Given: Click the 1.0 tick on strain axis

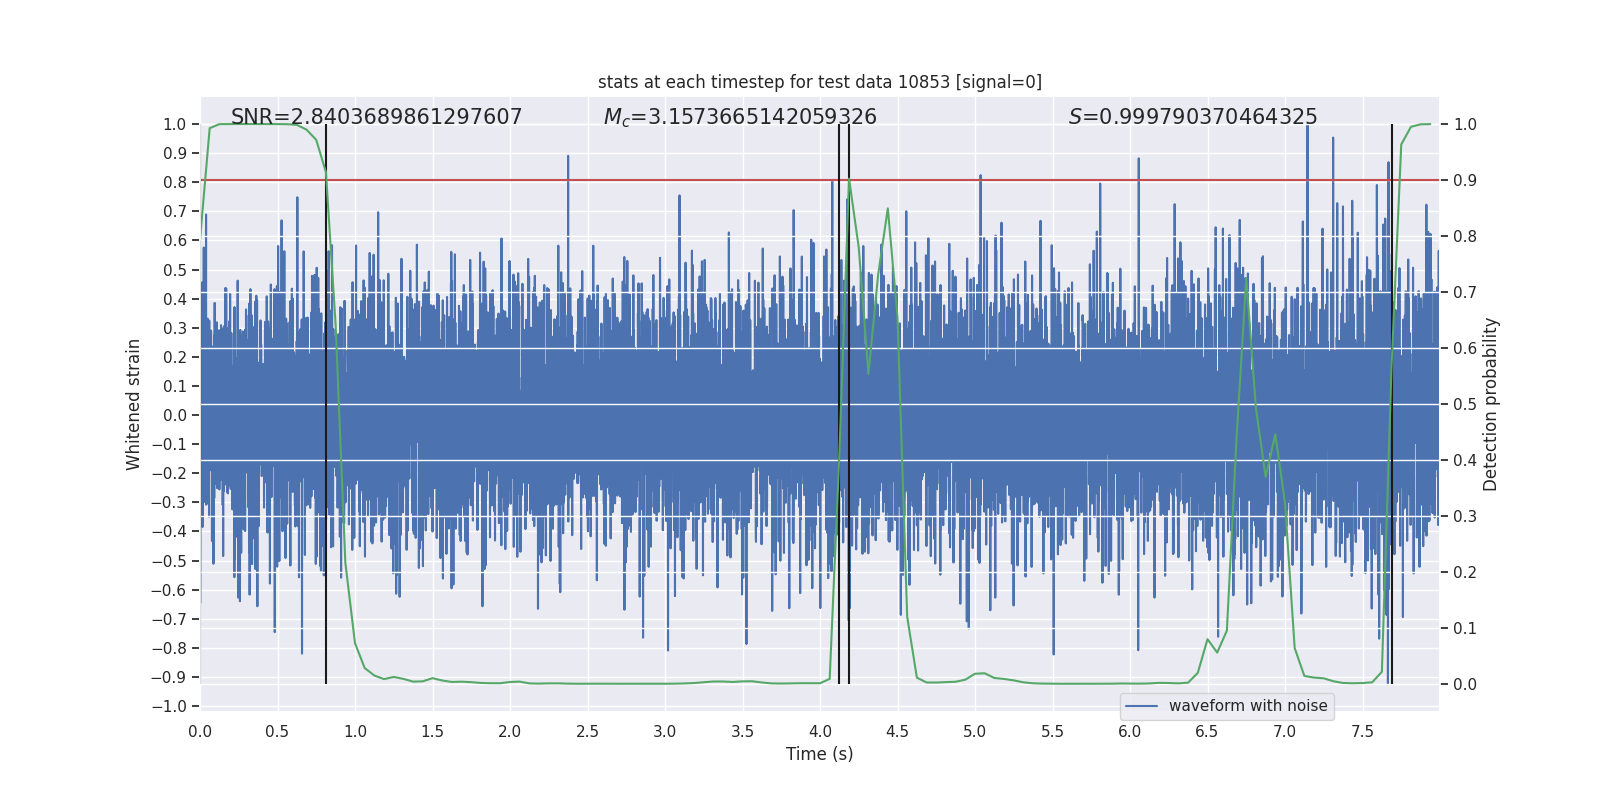Looking at the screenshot, I should coord(174,125).
